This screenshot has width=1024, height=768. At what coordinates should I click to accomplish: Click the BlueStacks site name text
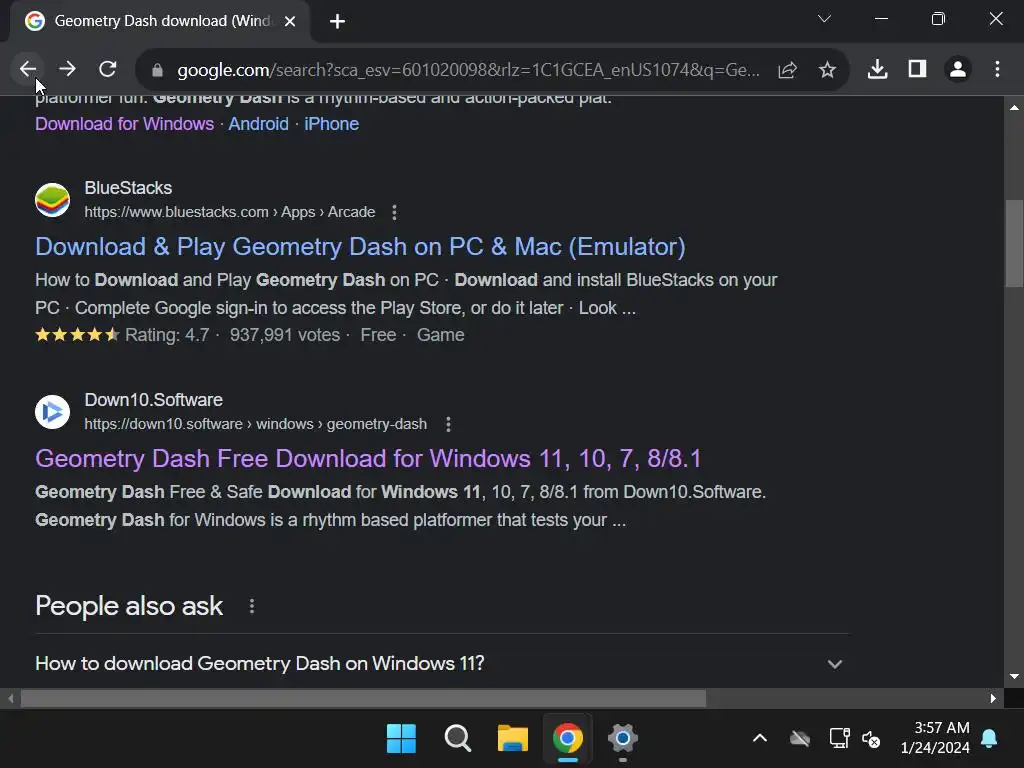click(x=128, y=188)
